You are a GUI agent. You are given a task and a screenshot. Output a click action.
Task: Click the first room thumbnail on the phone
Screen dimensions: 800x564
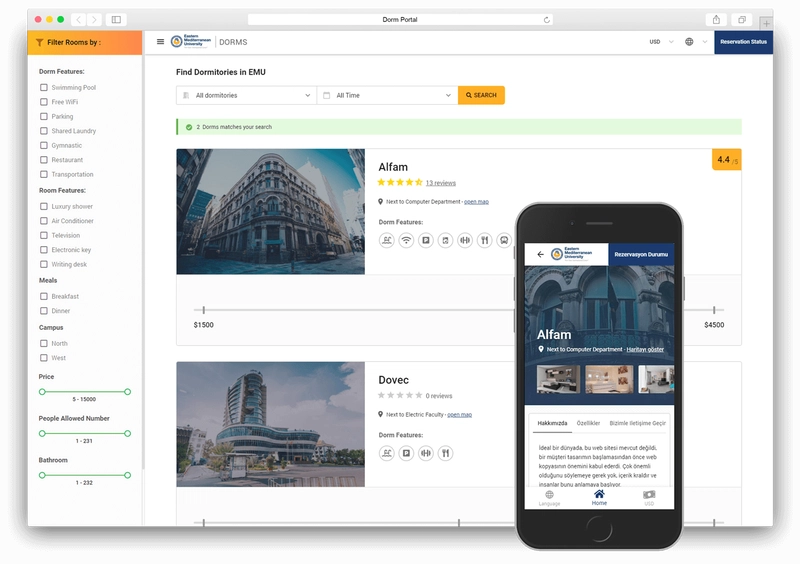pyautogui.click(x=557, y=379)
